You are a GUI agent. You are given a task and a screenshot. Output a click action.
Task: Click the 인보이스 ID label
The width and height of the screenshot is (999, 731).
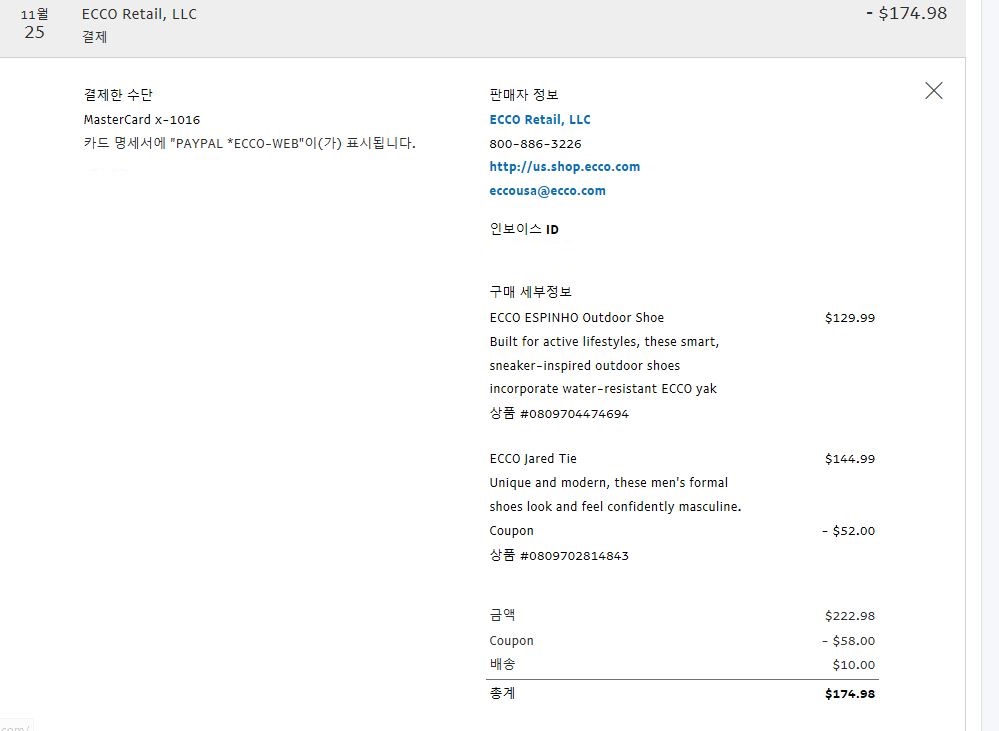[523, 229]
